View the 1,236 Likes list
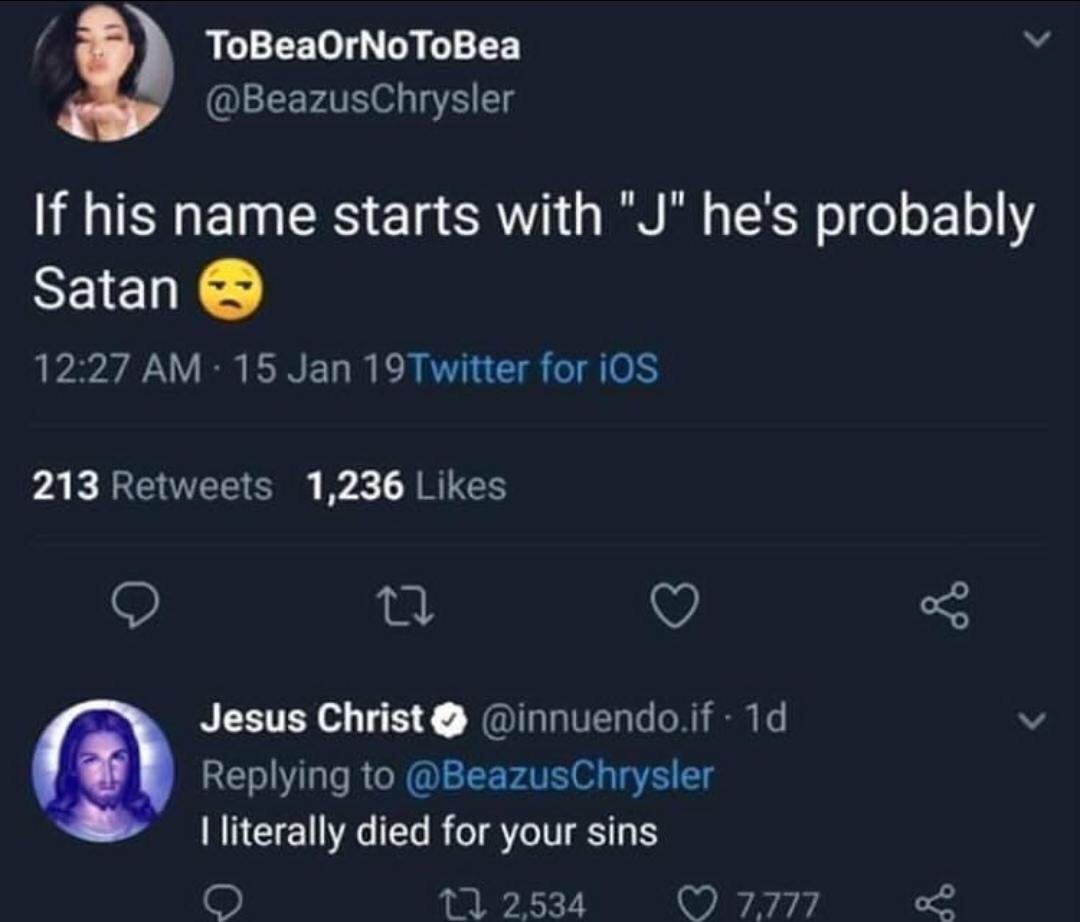Image resolution: width=1080 pixels, height=922 pixels. (406, 486)
